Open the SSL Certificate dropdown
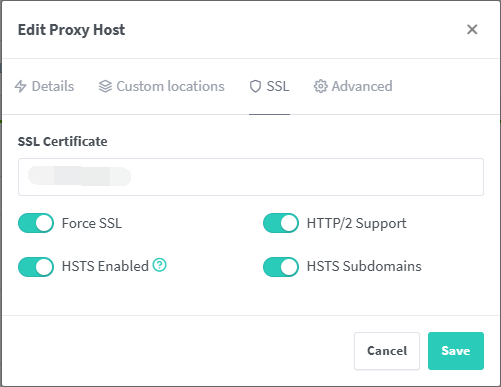 click(x=251, y=177)
